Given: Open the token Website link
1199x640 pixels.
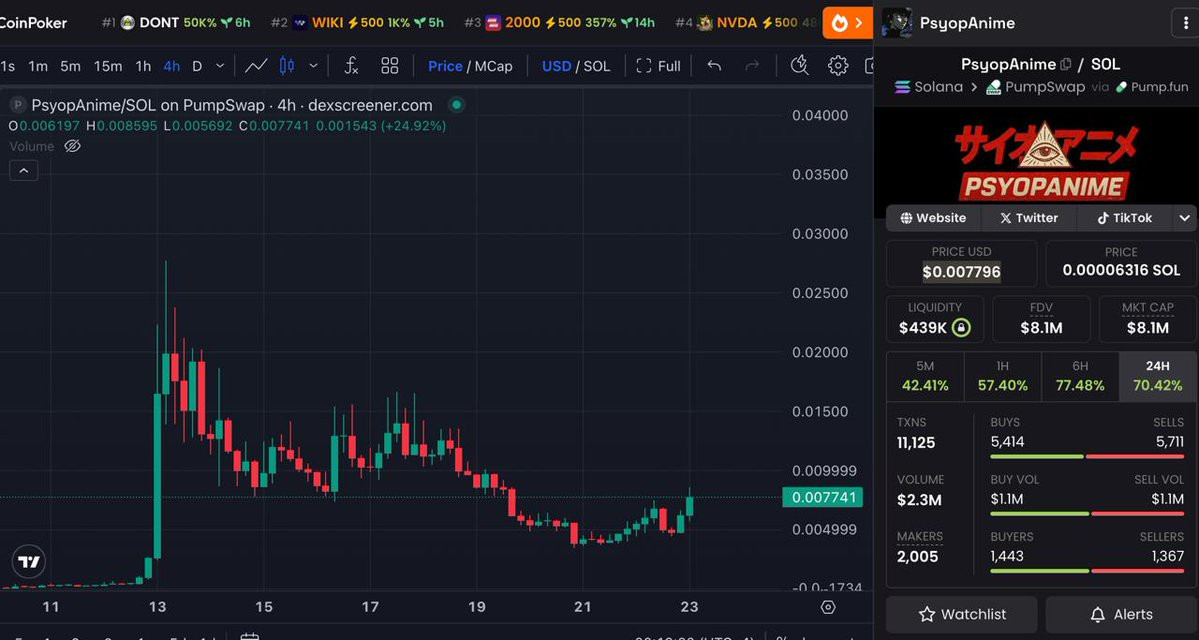Looking at the screenshot, I should coord(934,218).
